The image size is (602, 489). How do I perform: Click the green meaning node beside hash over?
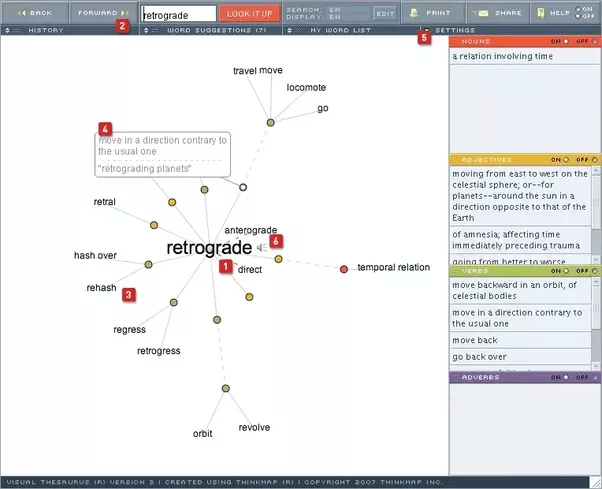click(x=148, y=264)
